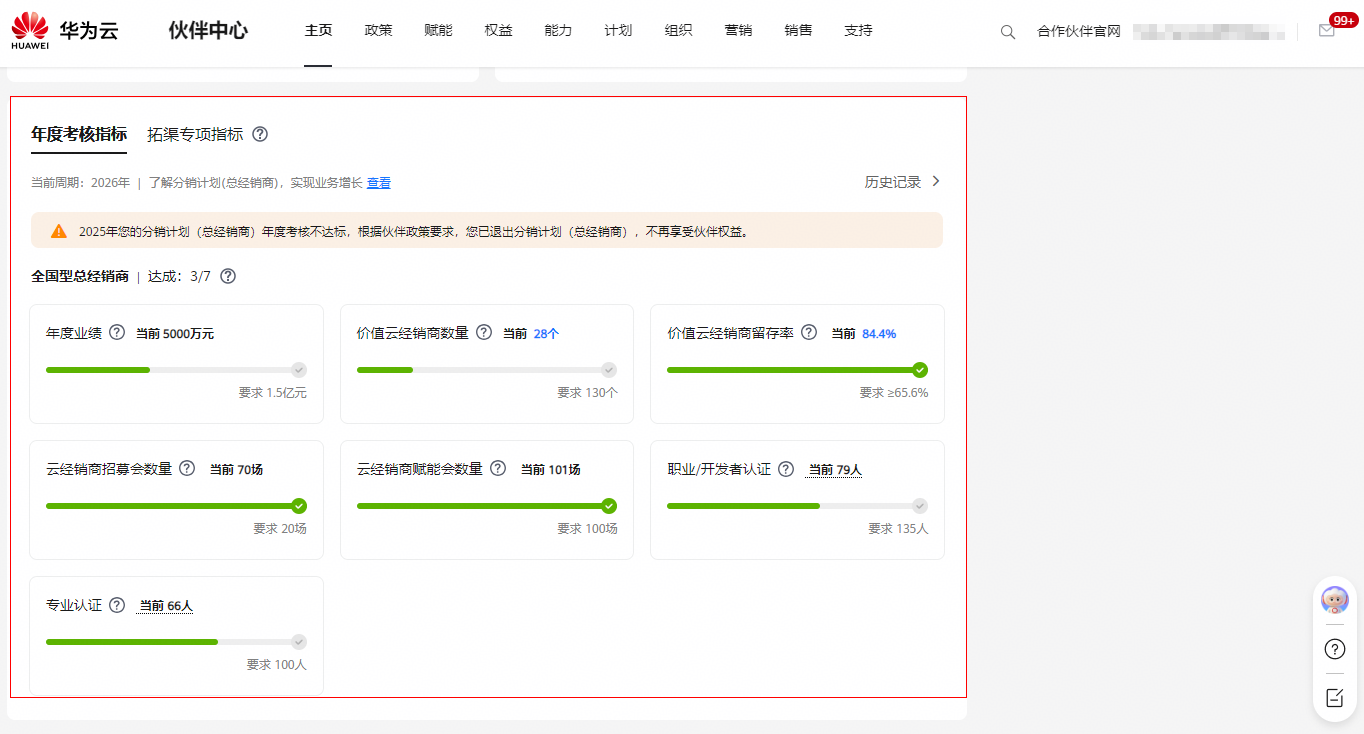Click the orange warning triangle icon
The height and width of the screenshot is (734, 1364).
[x=59, y=231]
